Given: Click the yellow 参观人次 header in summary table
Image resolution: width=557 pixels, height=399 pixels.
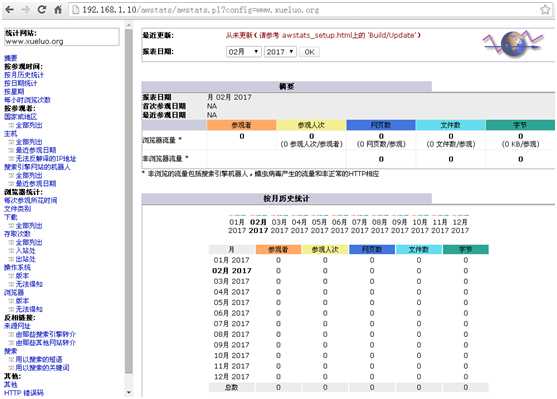Looking at the screenshot, I should tap(311, 125).
